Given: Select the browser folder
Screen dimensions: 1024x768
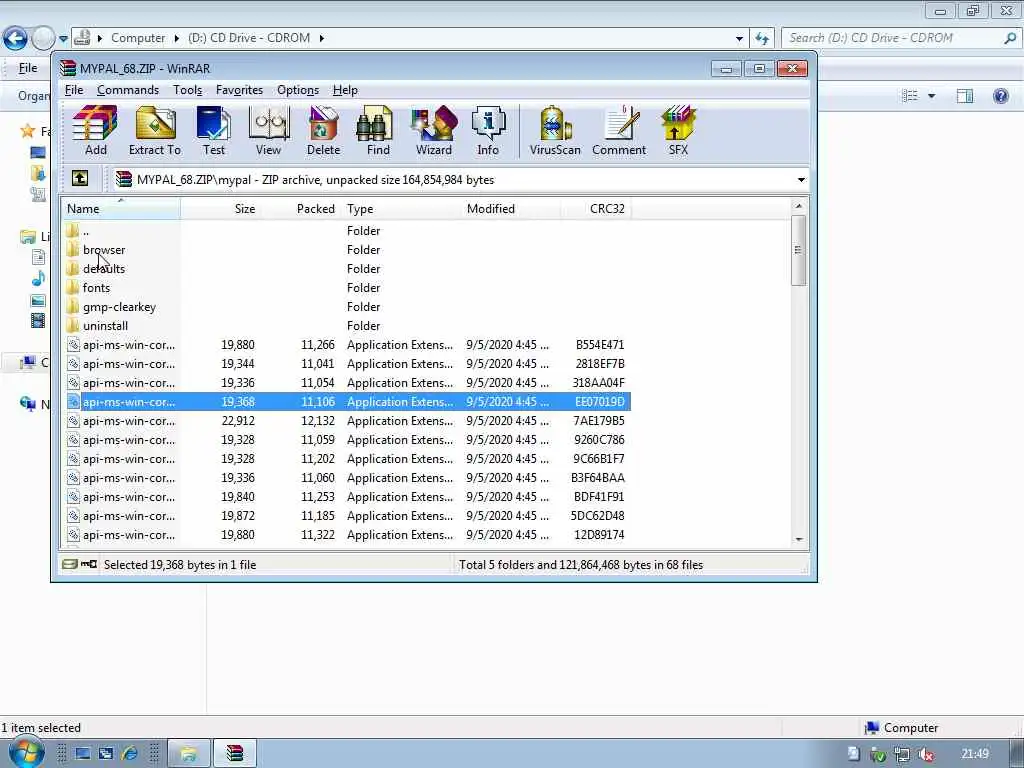Looking at the screenshot, I should point(104,249).
